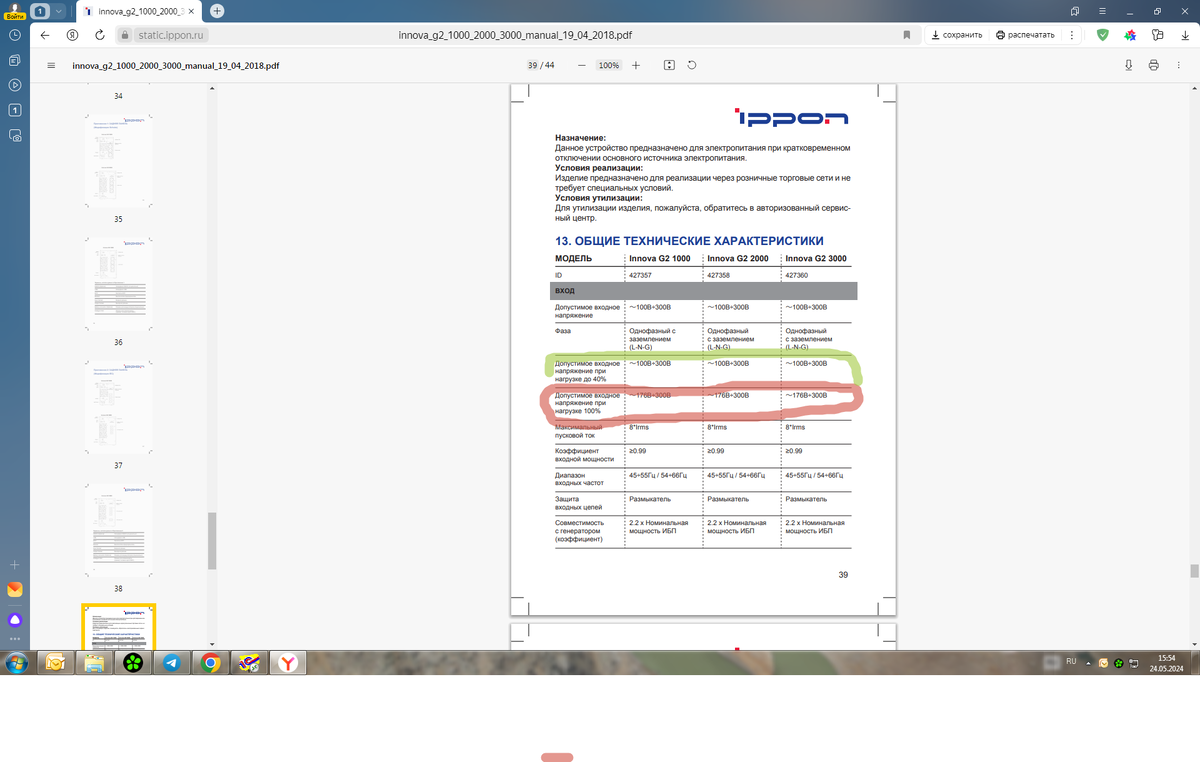Open PDF viewer more actions menu
This screenshot has width=1200, height=762.
tap(1178, 65)
